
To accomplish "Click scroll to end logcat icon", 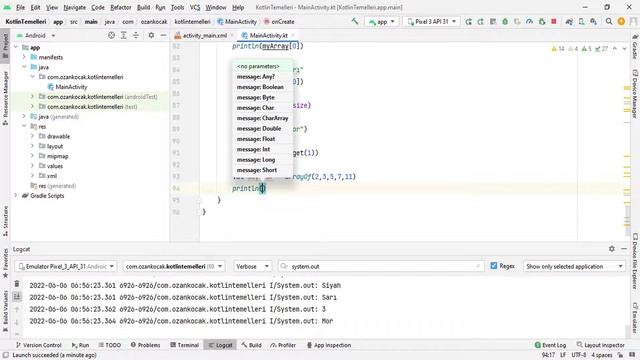I will pyautogui.click(x=17, y=296).
